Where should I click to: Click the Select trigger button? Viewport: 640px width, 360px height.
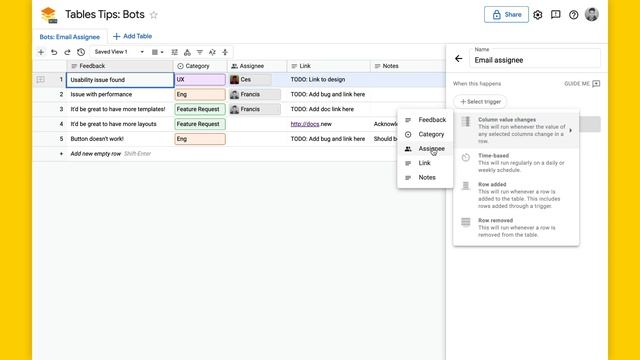(x=480, y=102)
